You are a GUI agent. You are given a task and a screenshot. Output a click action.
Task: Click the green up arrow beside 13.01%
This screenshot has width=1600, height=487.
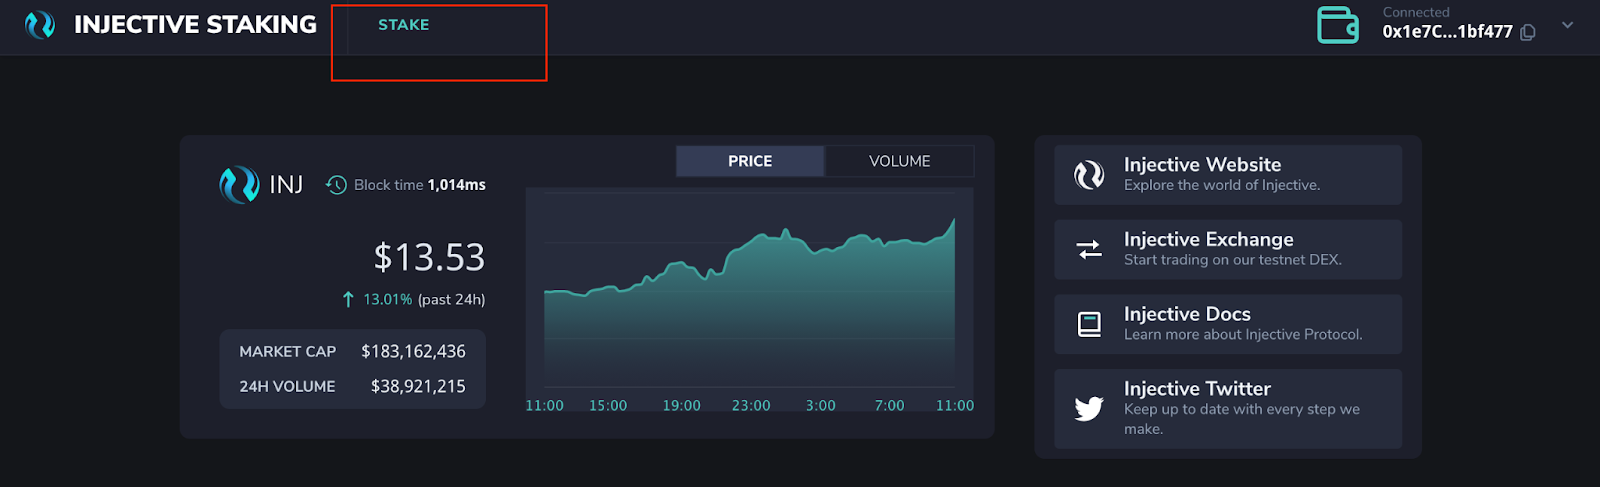pos(348,299)
